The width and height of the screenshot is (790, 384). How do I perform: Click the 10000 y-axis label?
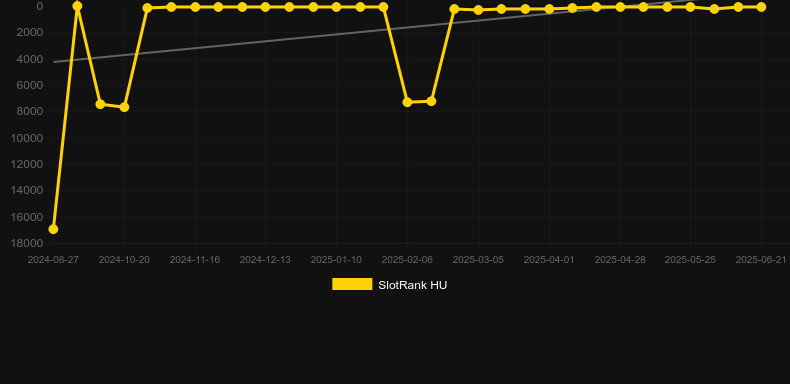coord(27,138)
